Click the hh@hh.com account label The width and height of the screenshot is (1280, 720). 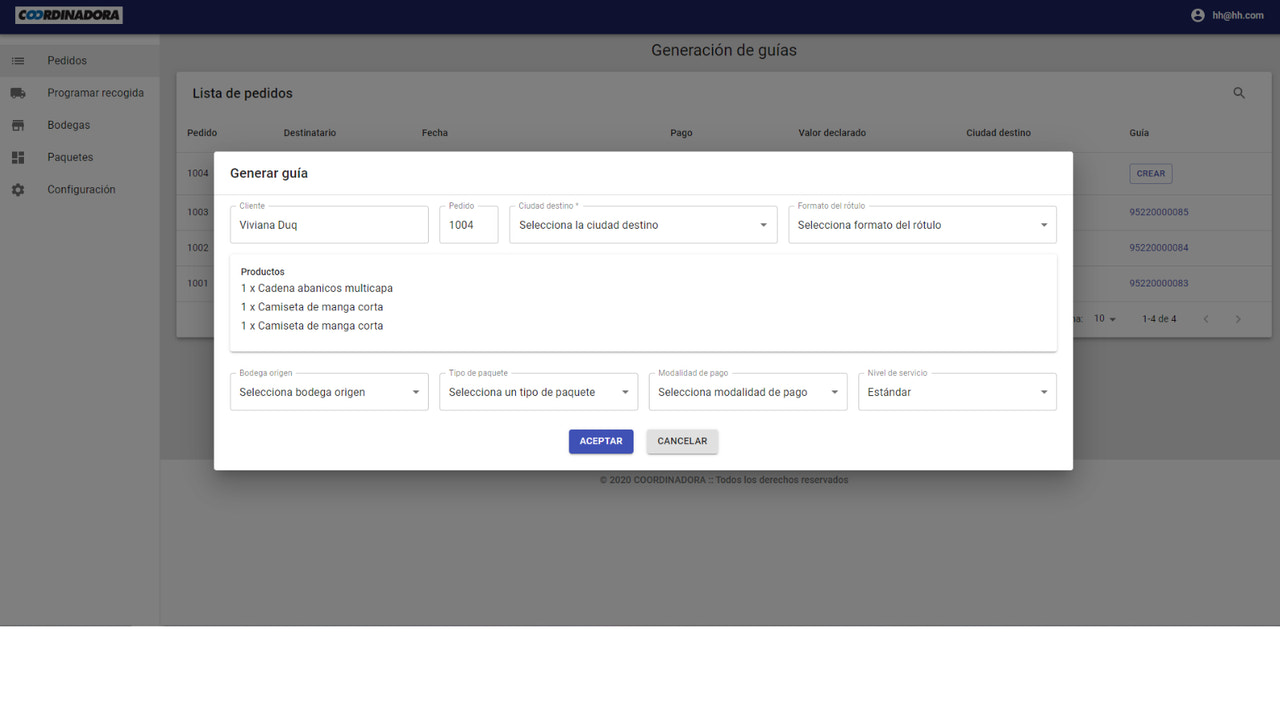point(1238,15)
